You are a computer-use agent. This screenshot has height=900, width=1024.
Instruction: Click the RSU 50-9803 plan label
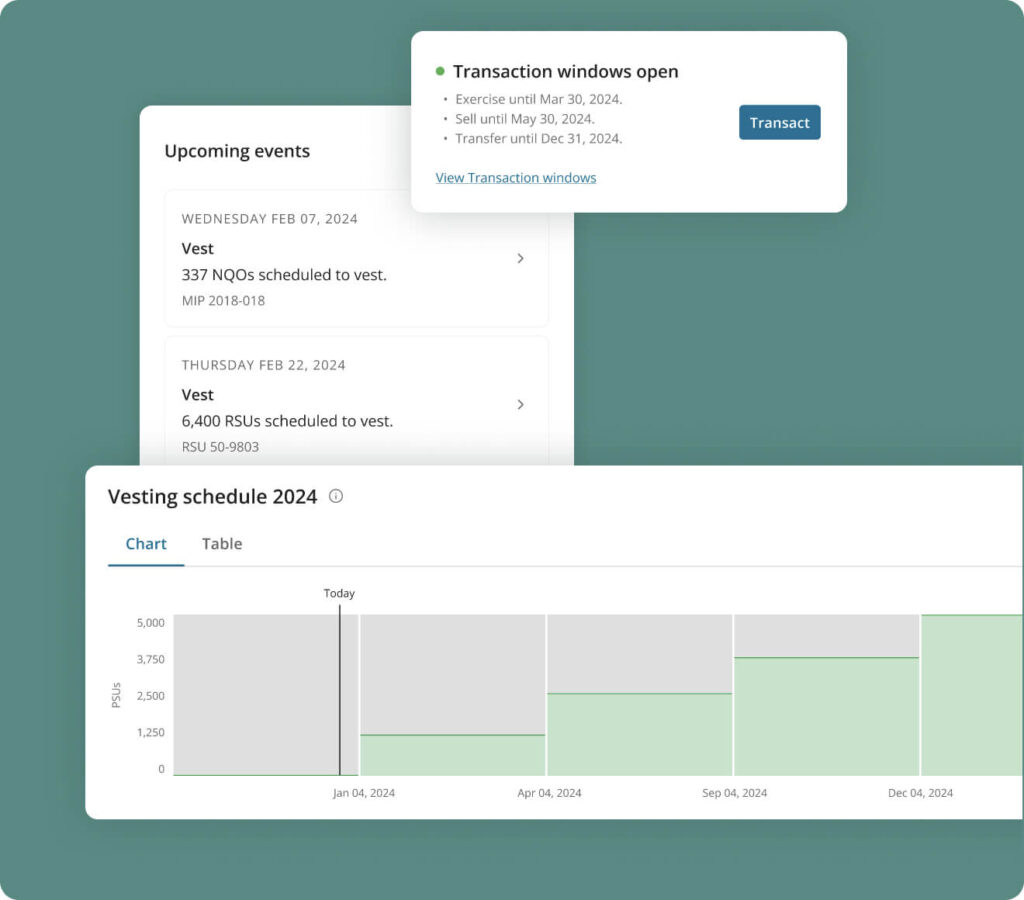coord(220,447)
